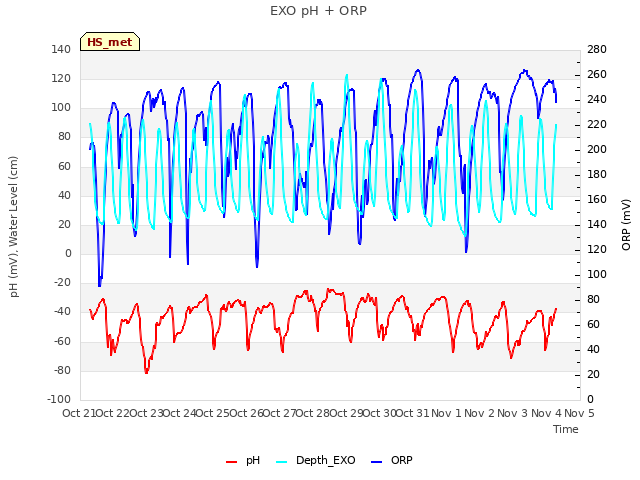Click the chart title EXO pH + ORP
The height and width of the screenshot is (480, 640).
point(318,11)
